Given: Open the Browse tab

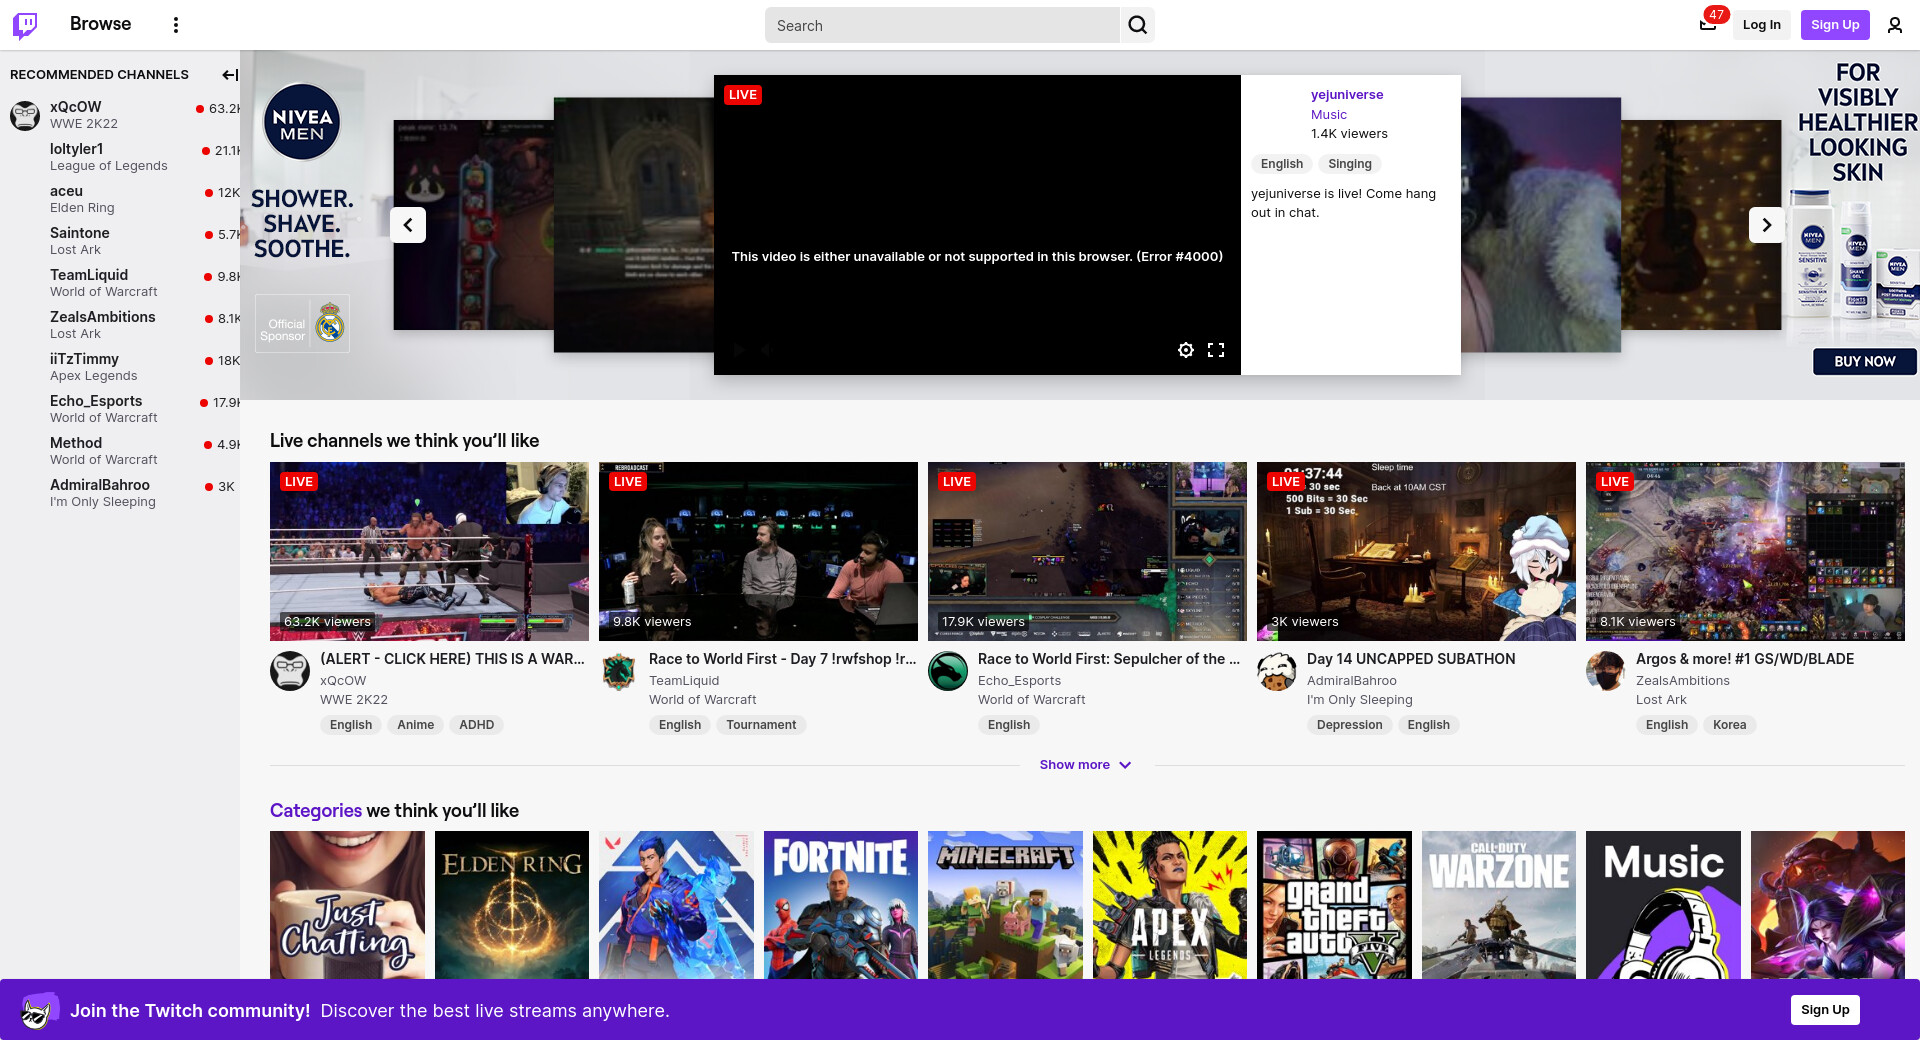Looking at the screenshot, I should tap(100, 24).
